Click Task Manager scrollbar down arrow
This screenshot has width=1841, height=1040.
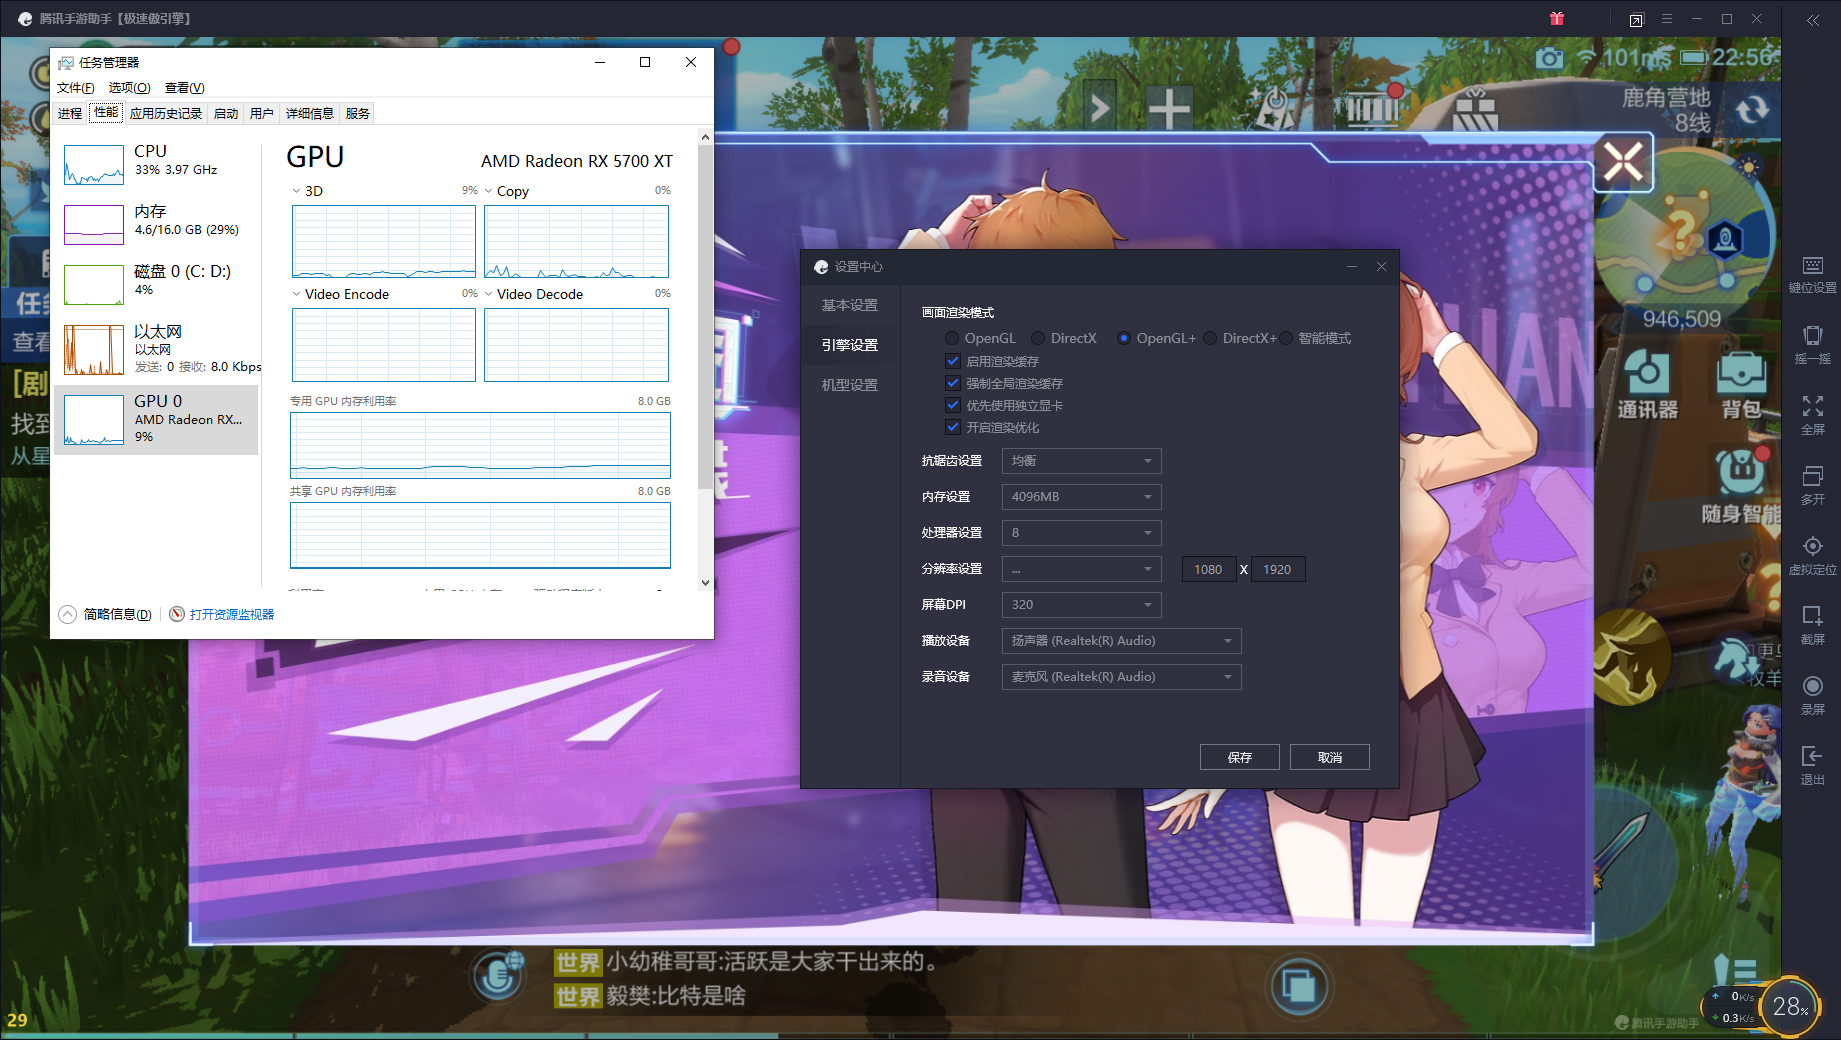click(x=705, y=582)
